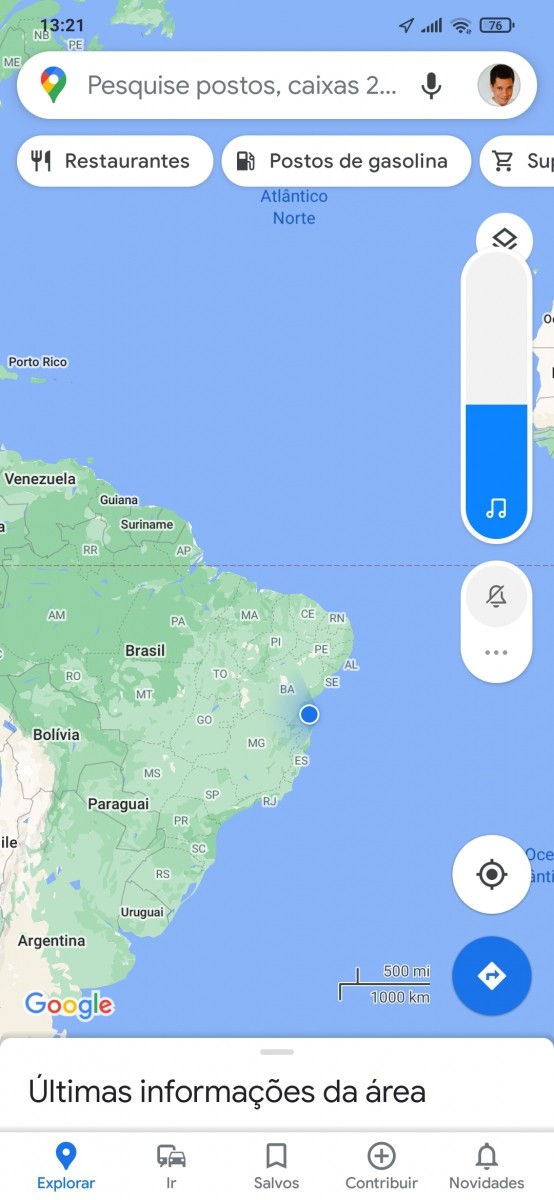Tap the blue directions button

click(x=491, y=976)
